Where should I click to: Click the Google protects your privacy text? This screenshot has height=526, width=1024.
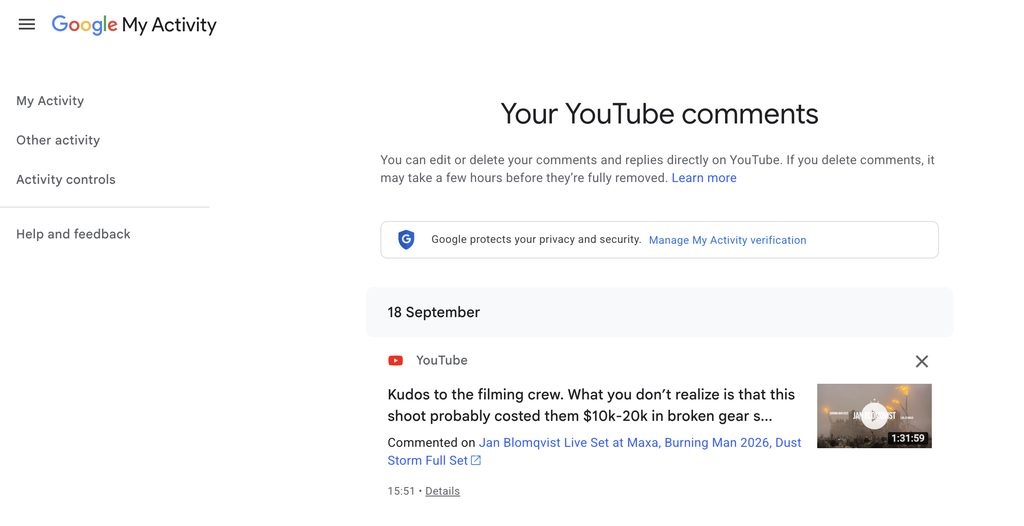[536, 239]
